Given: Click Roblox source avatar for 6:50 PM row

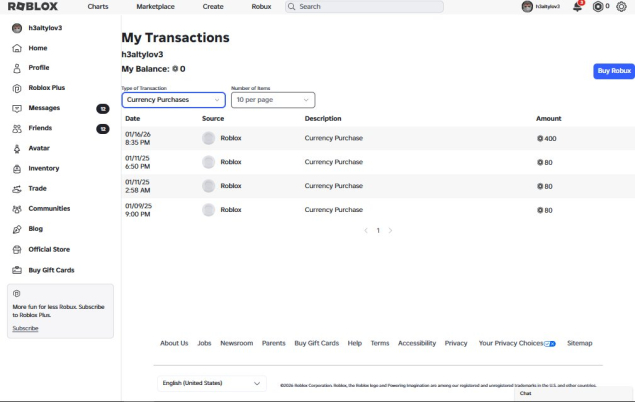Looking at the screenshot, I should [x=209, y=162].
